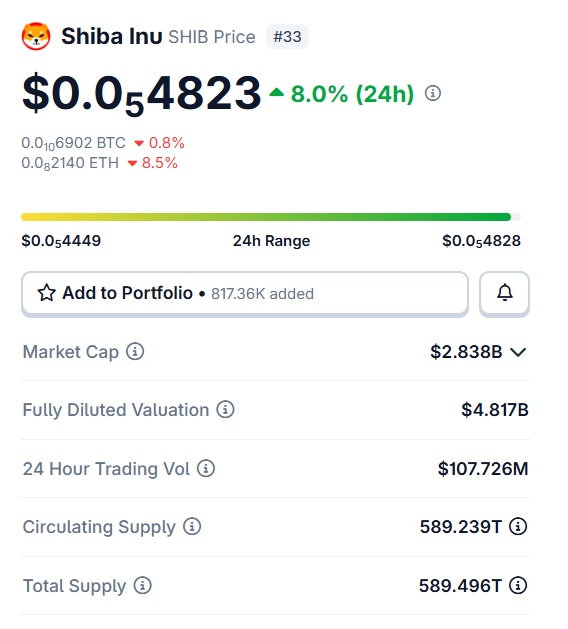Add Shiba Inu to Portfolio
Screen dimensions: 568x629
click(x=245, y=293)
